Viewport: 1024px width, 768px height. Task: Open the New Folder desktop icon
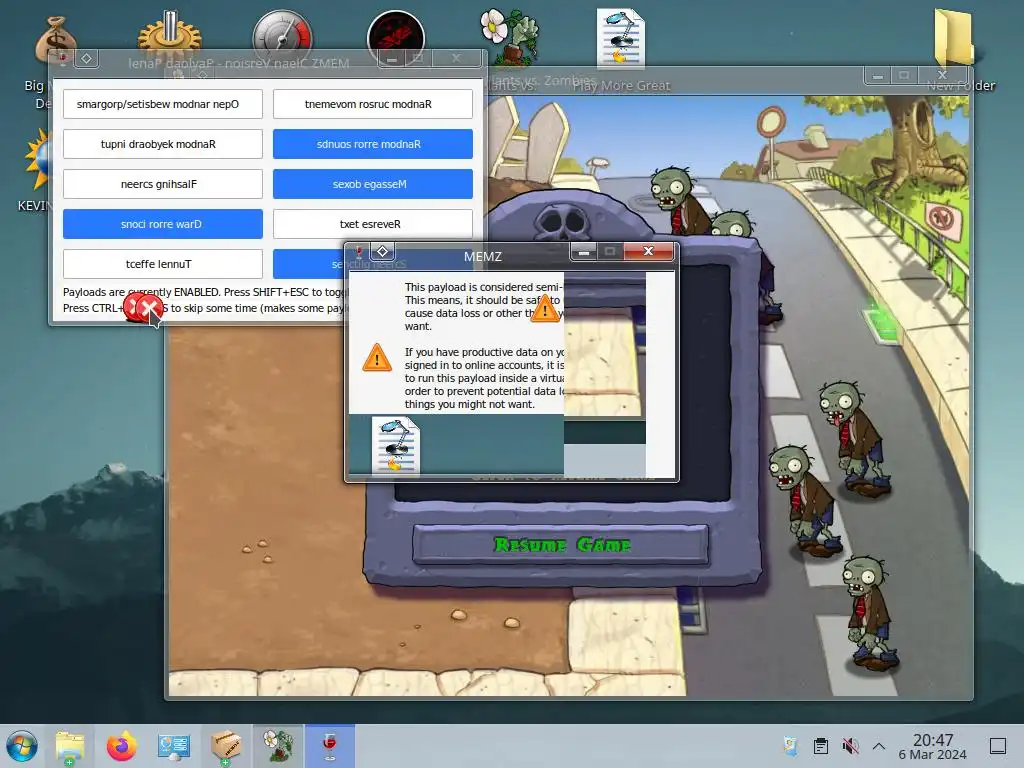[953, 37]
